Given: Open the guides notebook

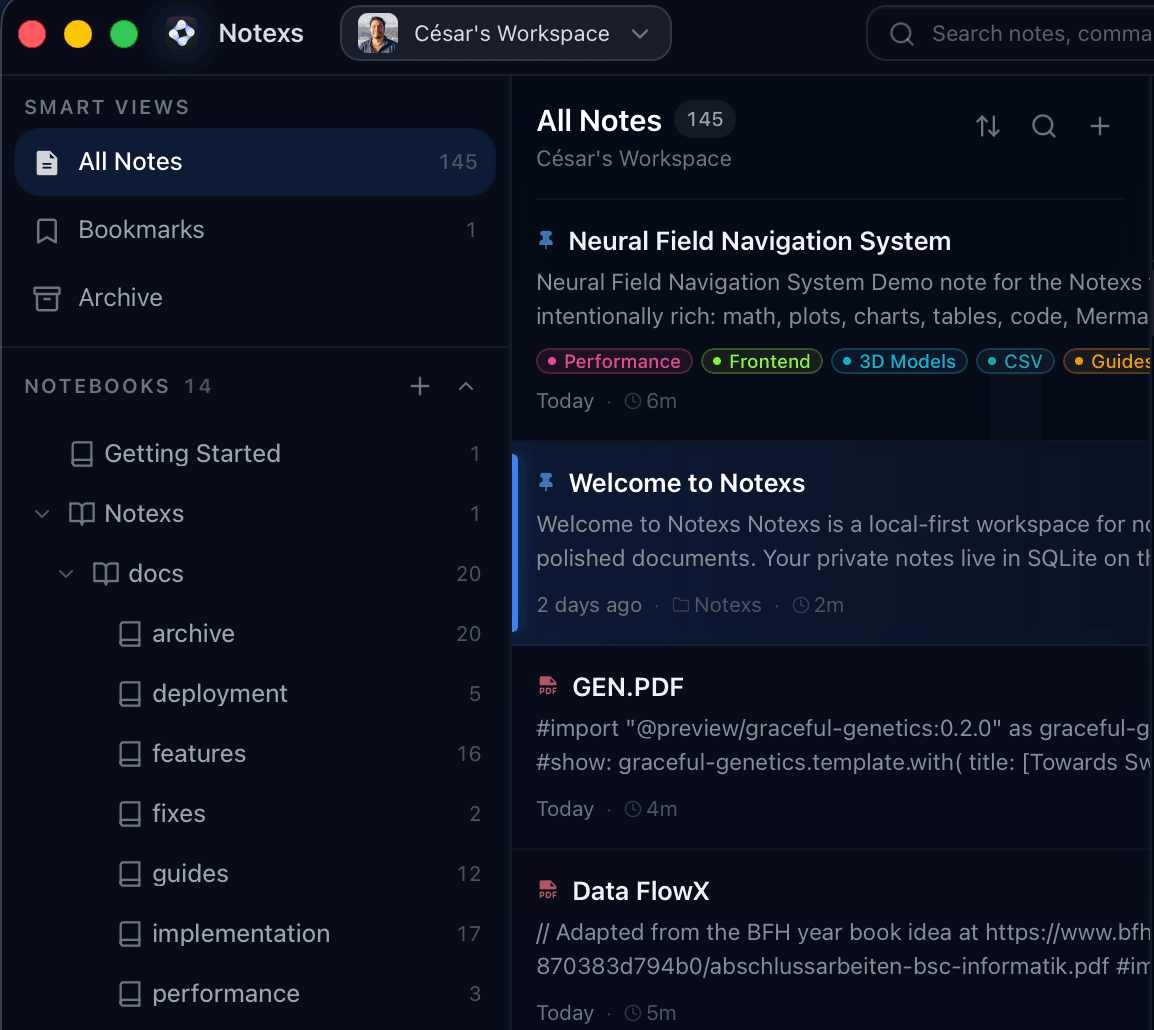Looking at the screenshot, I should click(x=255, y=873).
